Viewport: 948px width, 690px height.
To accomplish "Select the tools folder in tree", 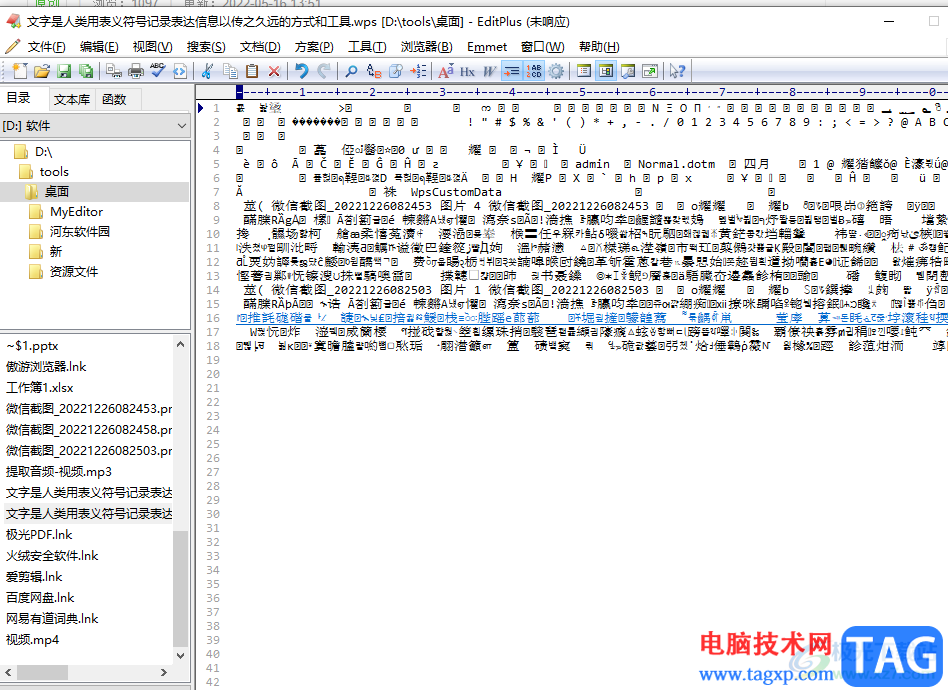I will click(54, 172).
